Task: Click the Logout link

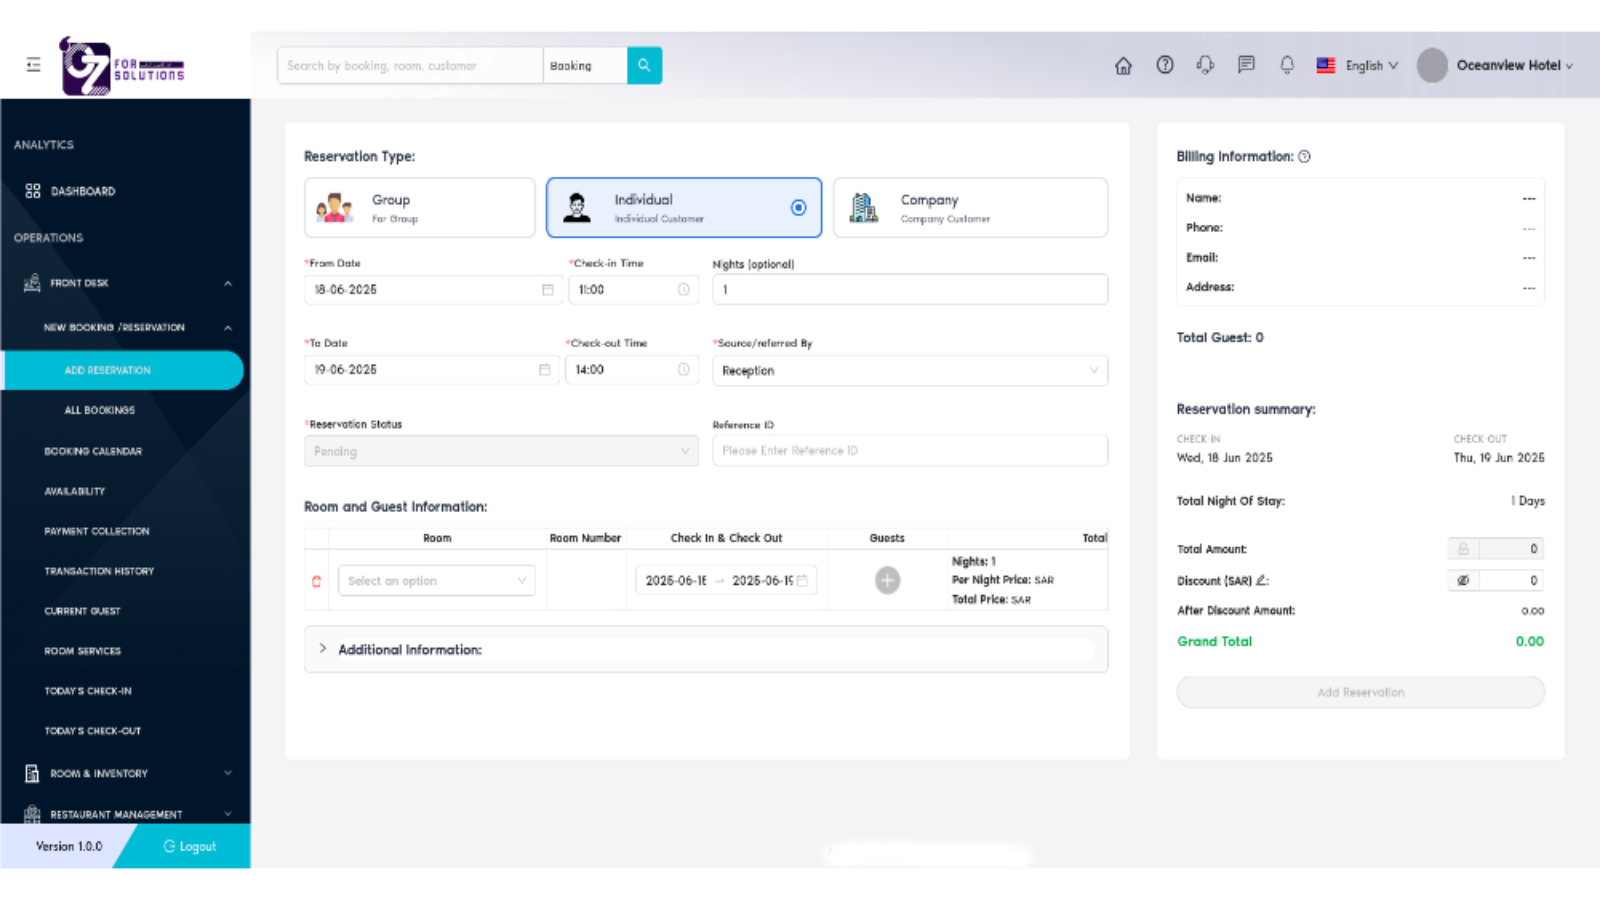Action: pyautogui.click(x=190, y=846)
